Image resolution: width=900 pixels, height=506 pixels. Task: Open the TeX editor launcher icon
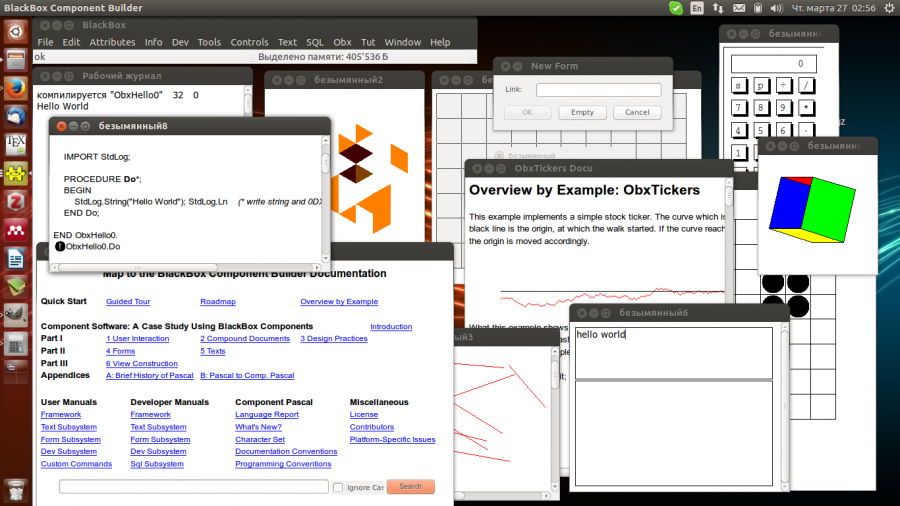click(x=15, y=146)
